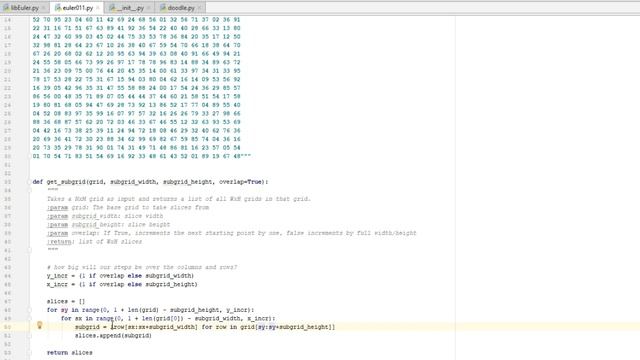Switch to the doodle.py tab
Viewport: 640px width, 360px height.
tap(181, 8)
